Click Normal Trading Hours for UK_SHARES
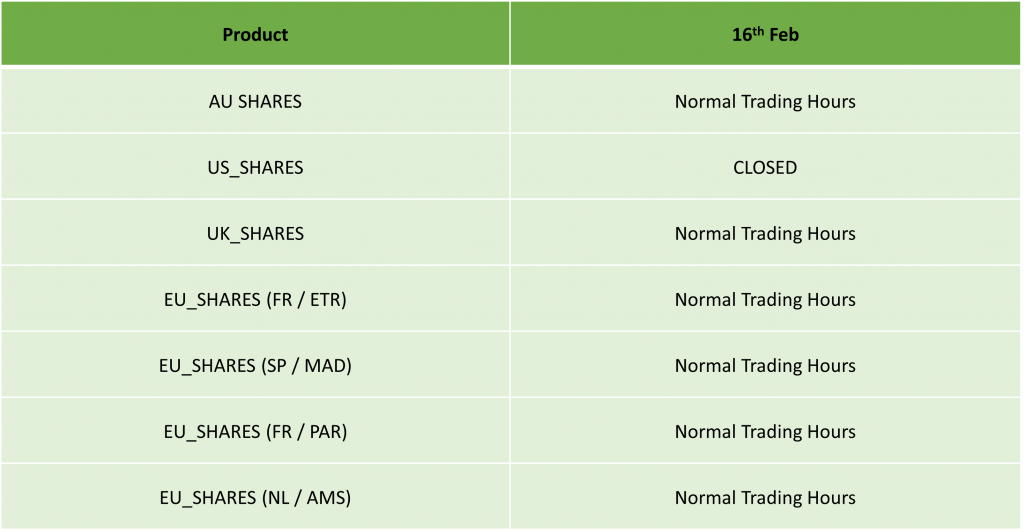1024x531 pixels. coord(765,234)
